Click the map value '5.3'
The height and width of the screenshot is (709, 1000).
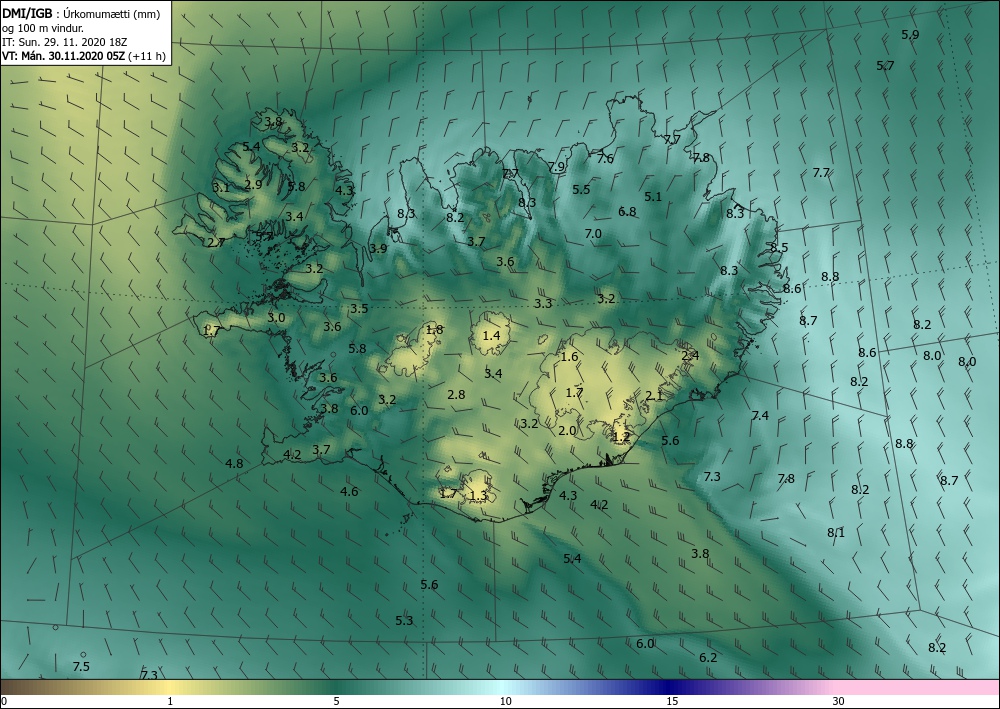[404, 621]
